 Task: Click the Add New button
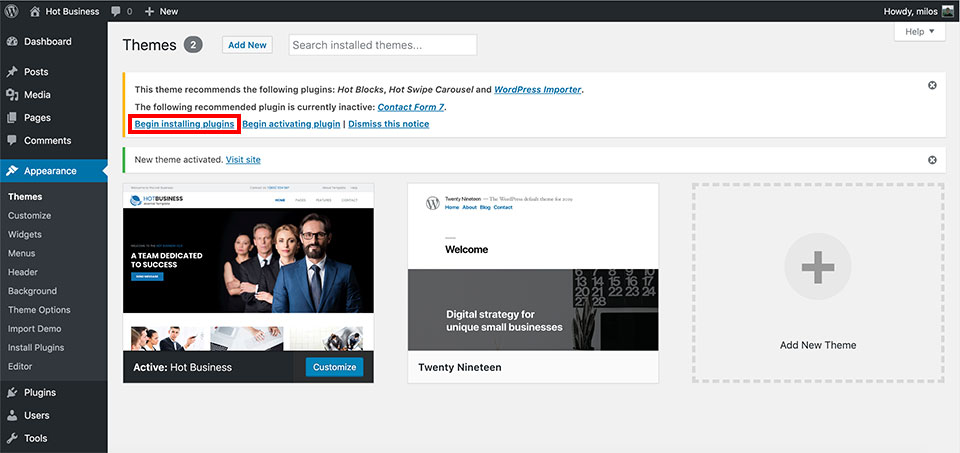tap(247, 45)
